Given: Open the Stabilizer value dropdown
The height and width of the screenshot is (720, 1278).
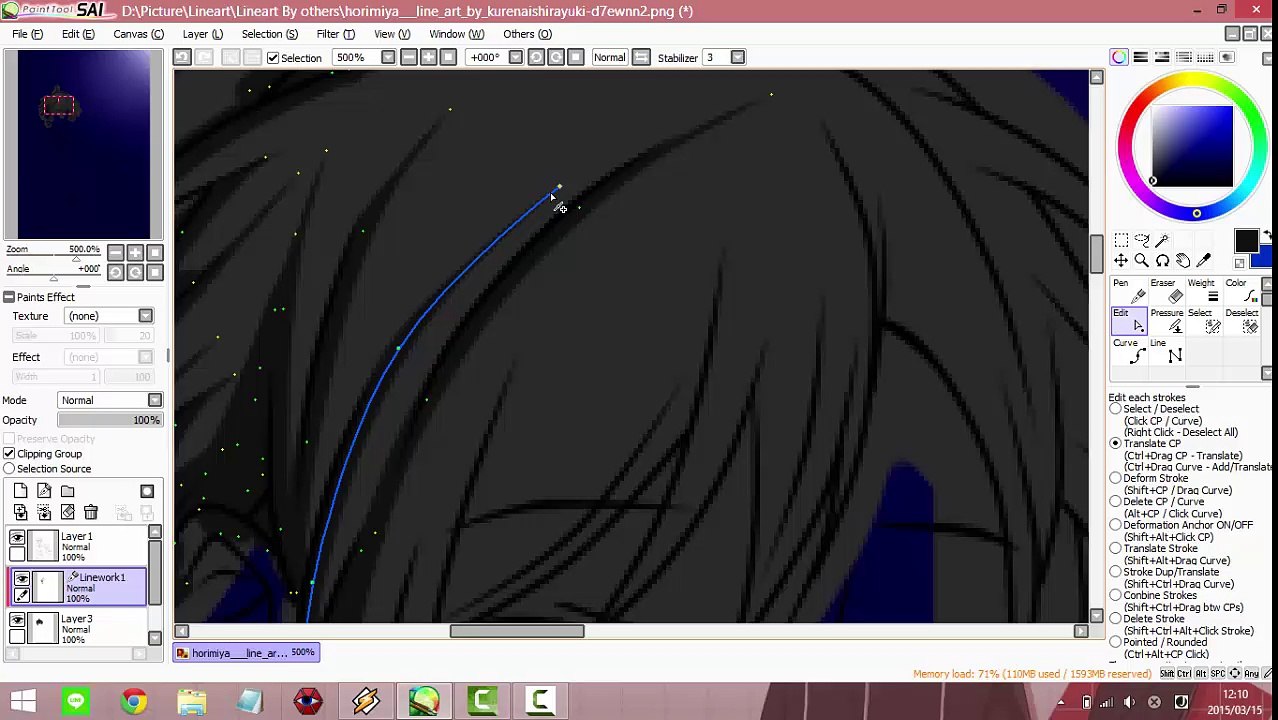Looking at the screenshot, I should point(737,58).
